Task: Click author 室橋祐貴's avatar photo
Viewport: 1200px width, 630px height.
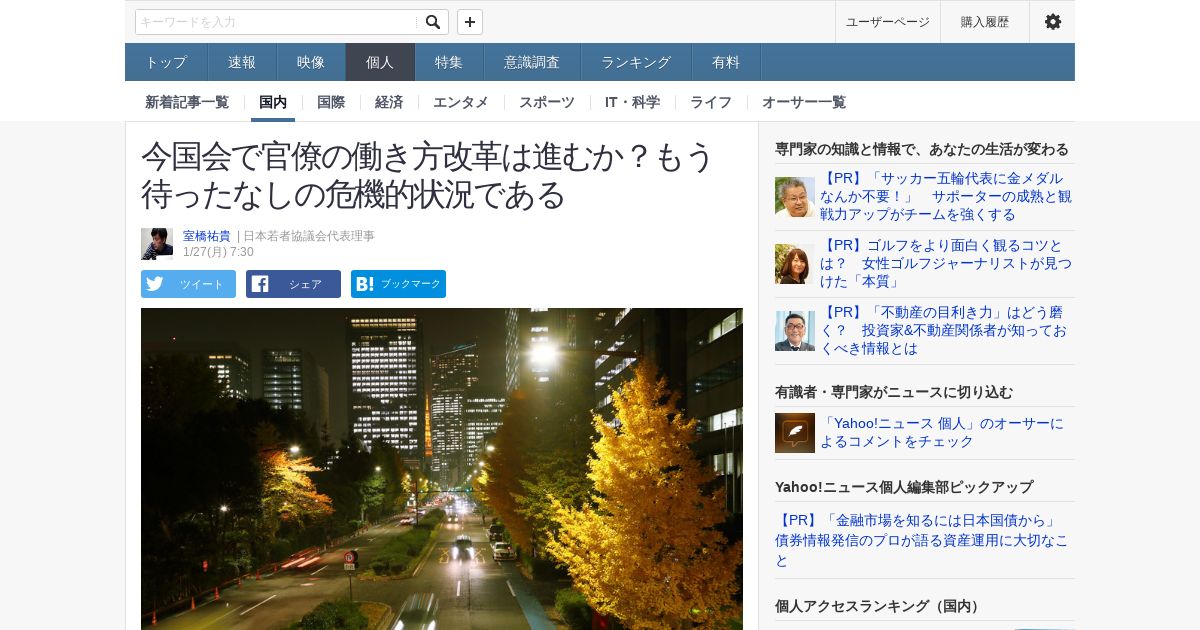Action: tap(157, 244)
